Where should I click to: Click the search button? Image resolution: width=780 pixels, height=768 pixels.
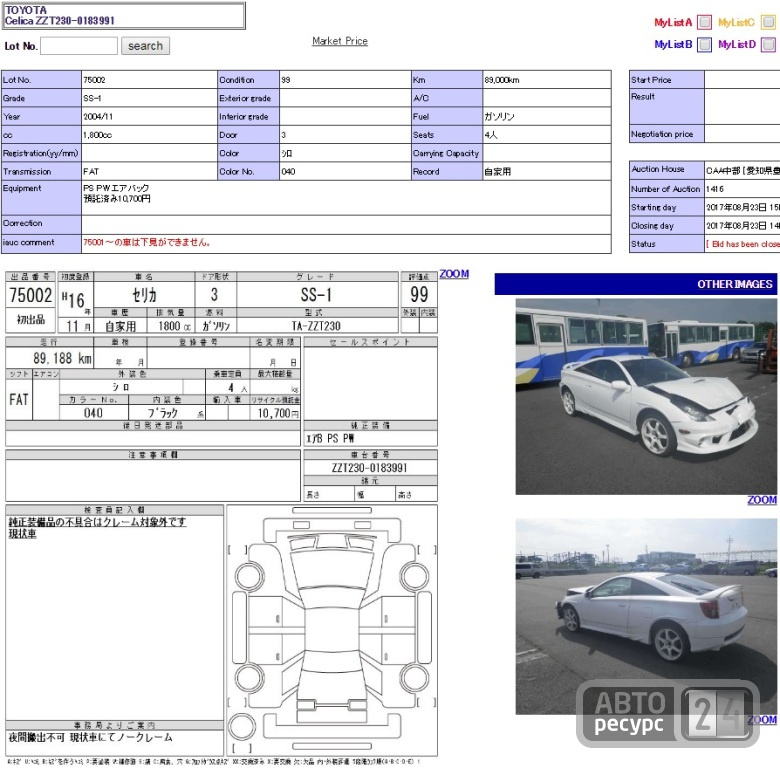pos(145,46)
